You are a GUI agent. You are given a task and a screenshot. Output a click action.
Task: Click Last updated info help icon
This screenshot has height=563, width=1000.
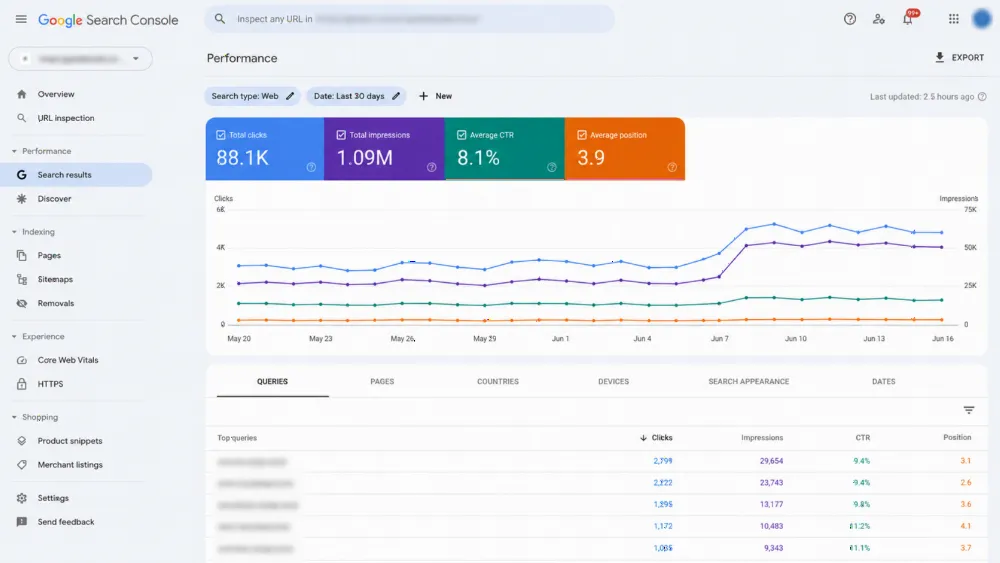coord(982,97)
